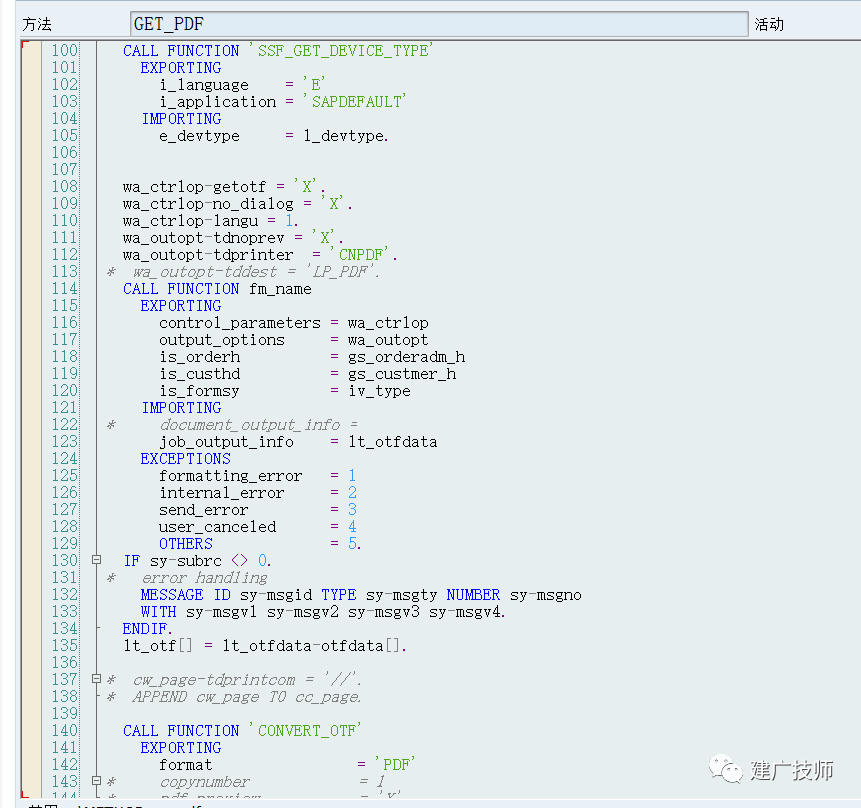Image resolution: width=861 pixels, height=808 pixels.
Task: Click line number 100 in the gutter
Action: pos(64,50)
